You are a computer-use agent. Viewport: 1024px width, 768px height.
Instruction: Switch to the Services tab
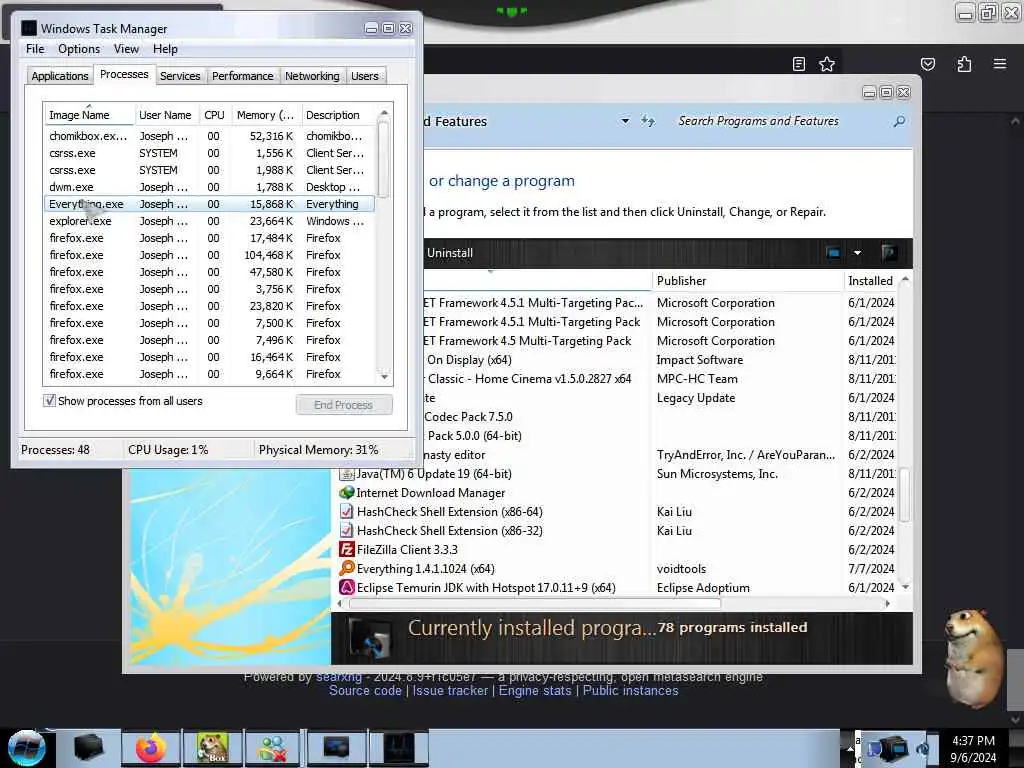[x=180, y=76]
